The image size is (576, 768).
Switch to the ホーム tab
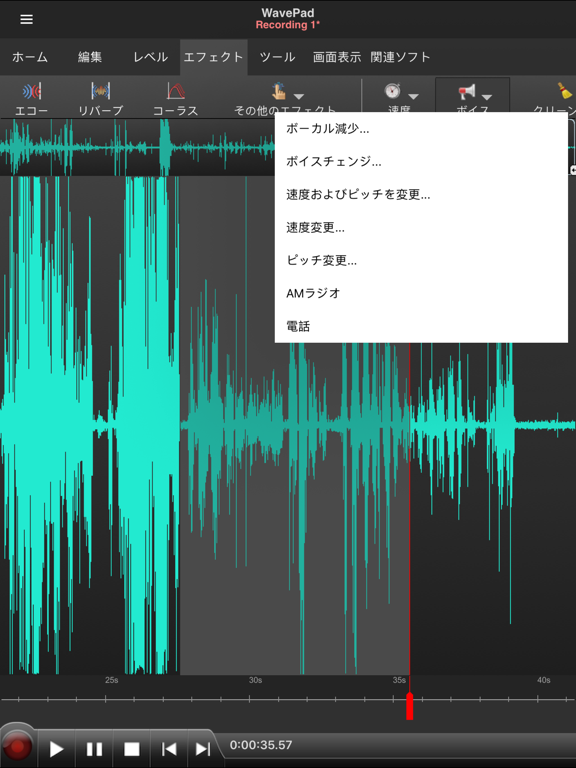click(x=30, y=57)
